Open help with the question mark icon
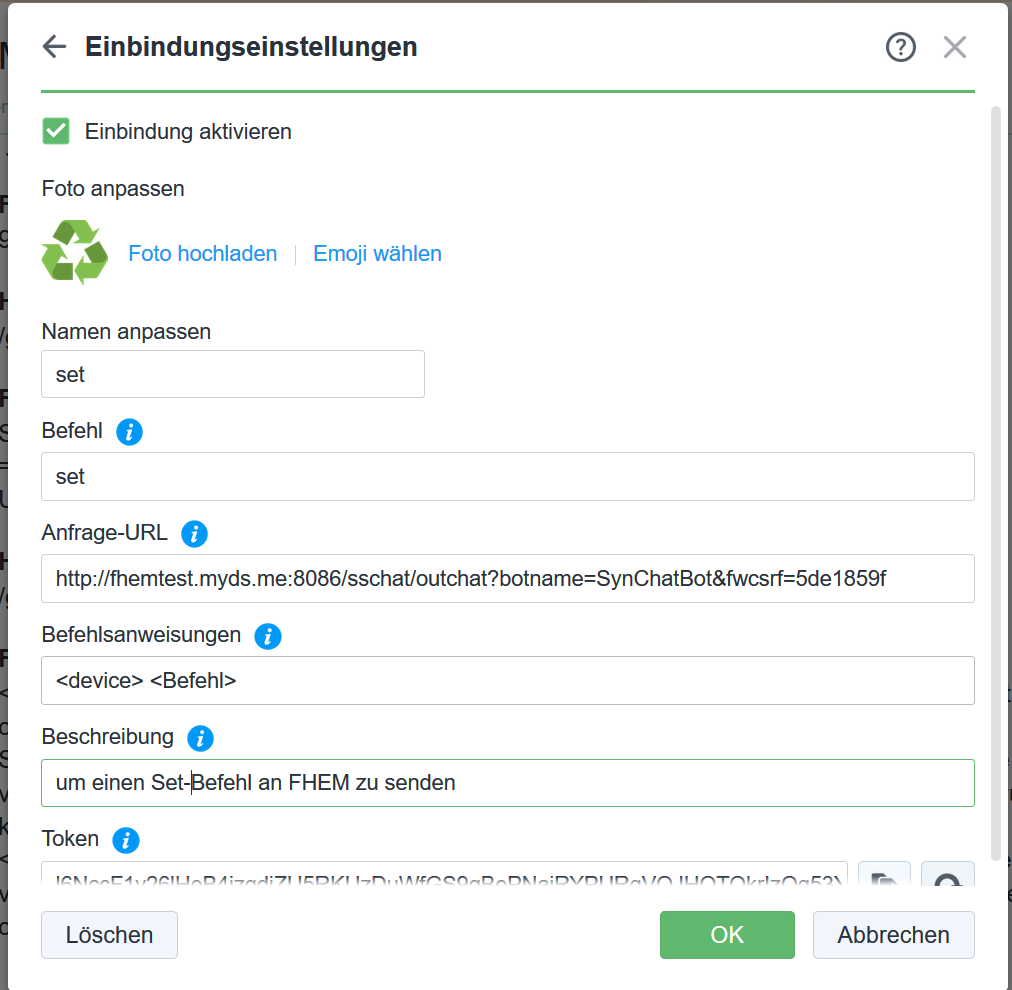The width and height of the screenshot is (1012, 990). pos(900,46)
